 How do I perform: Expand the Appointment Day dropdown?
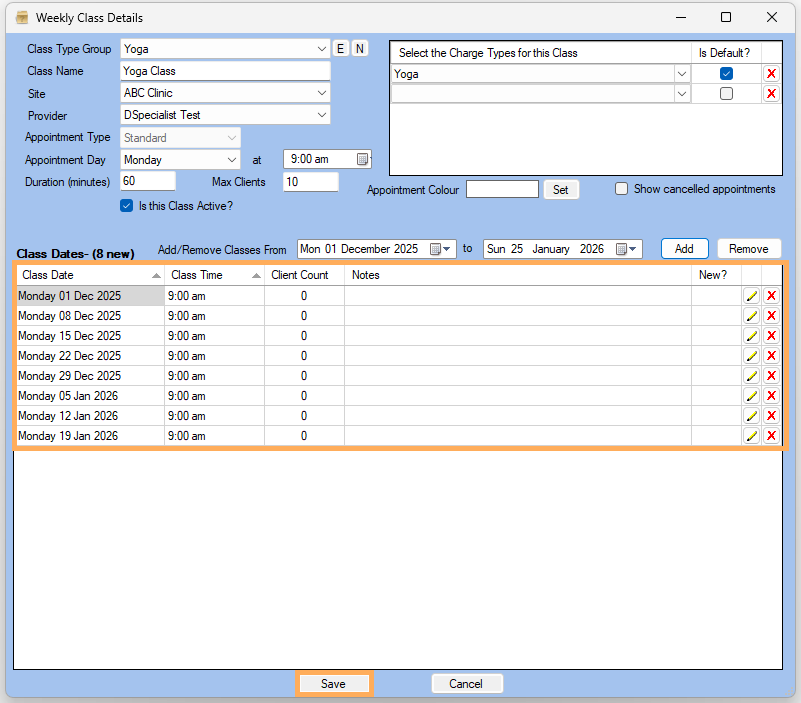232,160
